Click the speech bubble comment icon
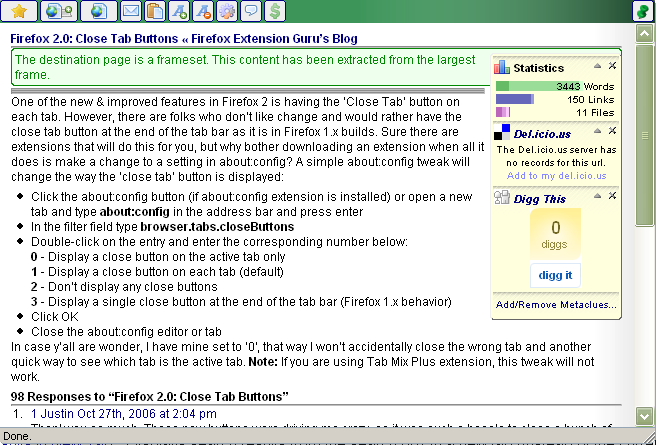This screenshot has height=445, width=656. click(250, 11)
